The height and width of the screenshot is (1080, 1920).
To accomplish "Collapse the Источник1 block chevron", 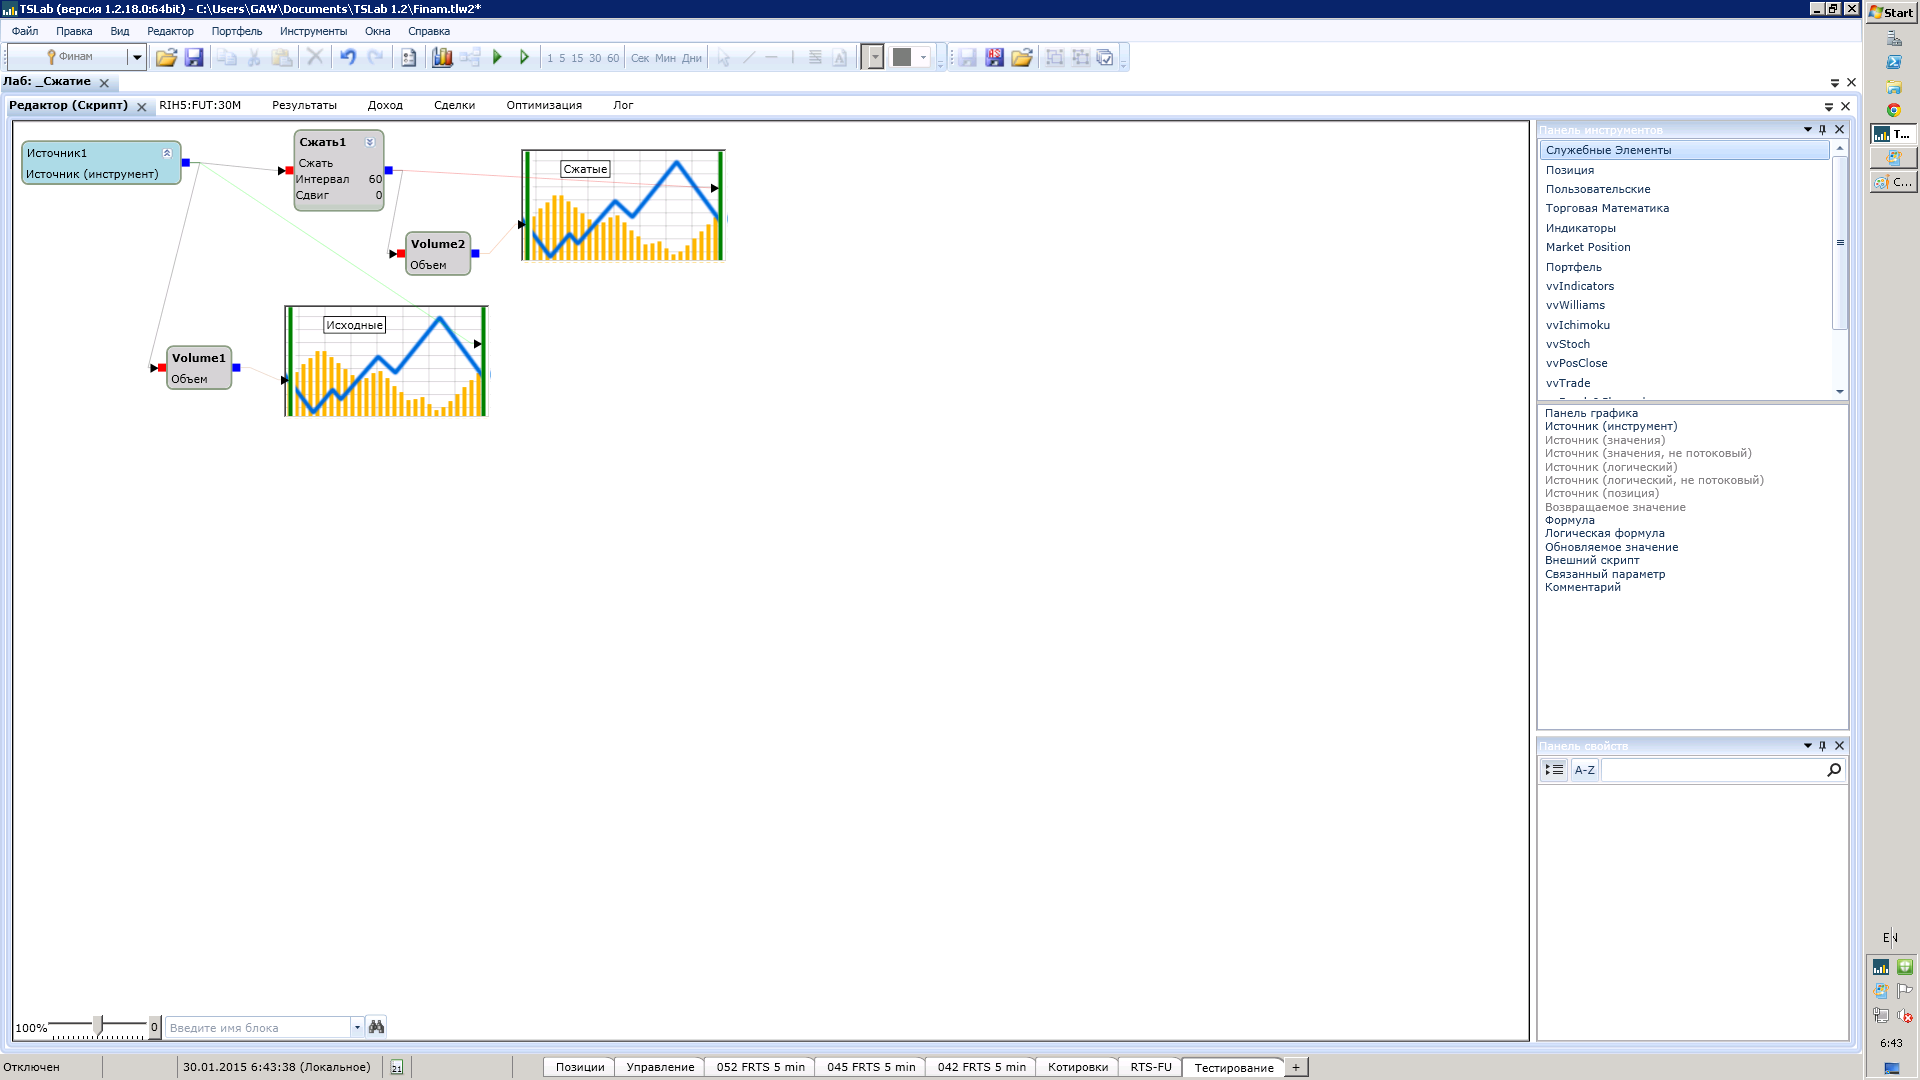I will click(167, 153).
